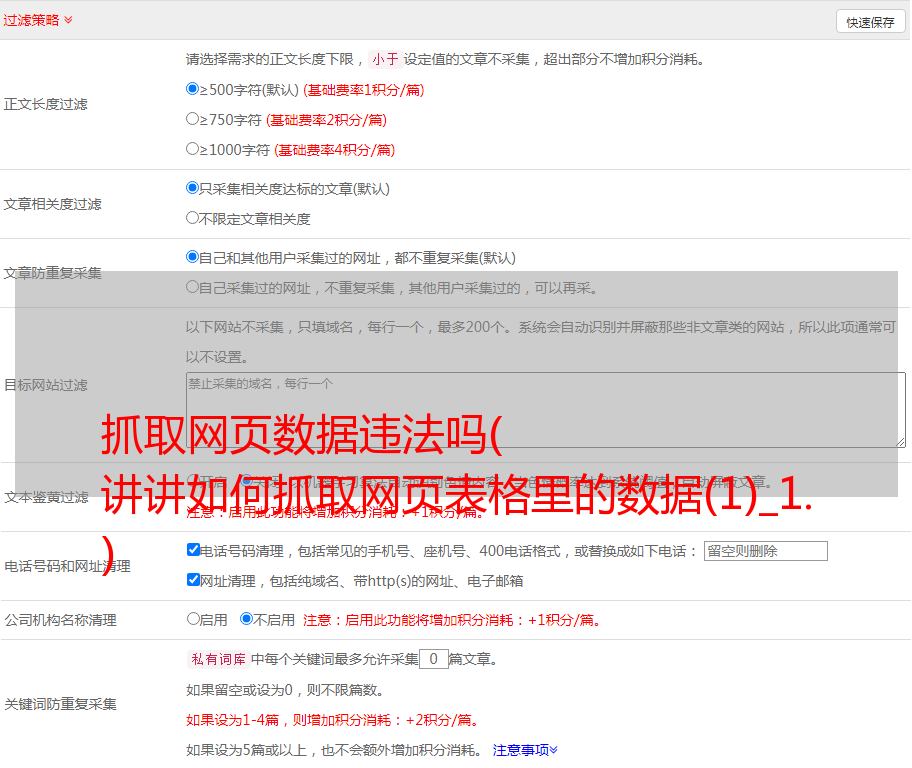The width and height of the screenshot is (912, 768).
Task: Expand the 注意事项 notes link
Action: click(x=525, y=749)
